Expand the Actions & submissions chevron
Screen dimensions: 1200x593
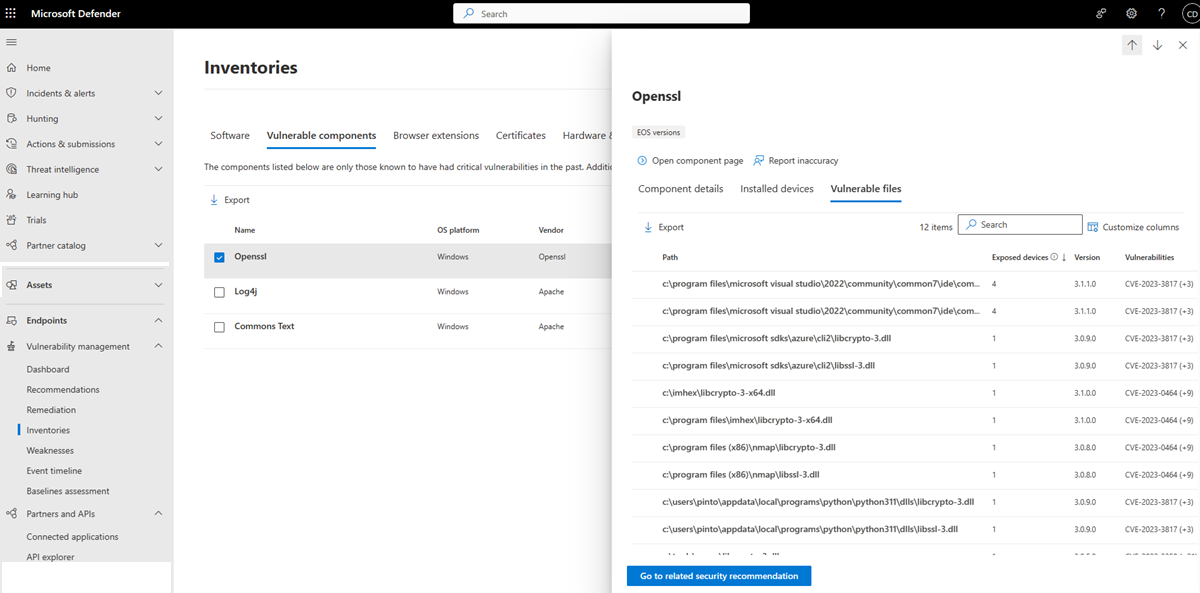(158, 144)
